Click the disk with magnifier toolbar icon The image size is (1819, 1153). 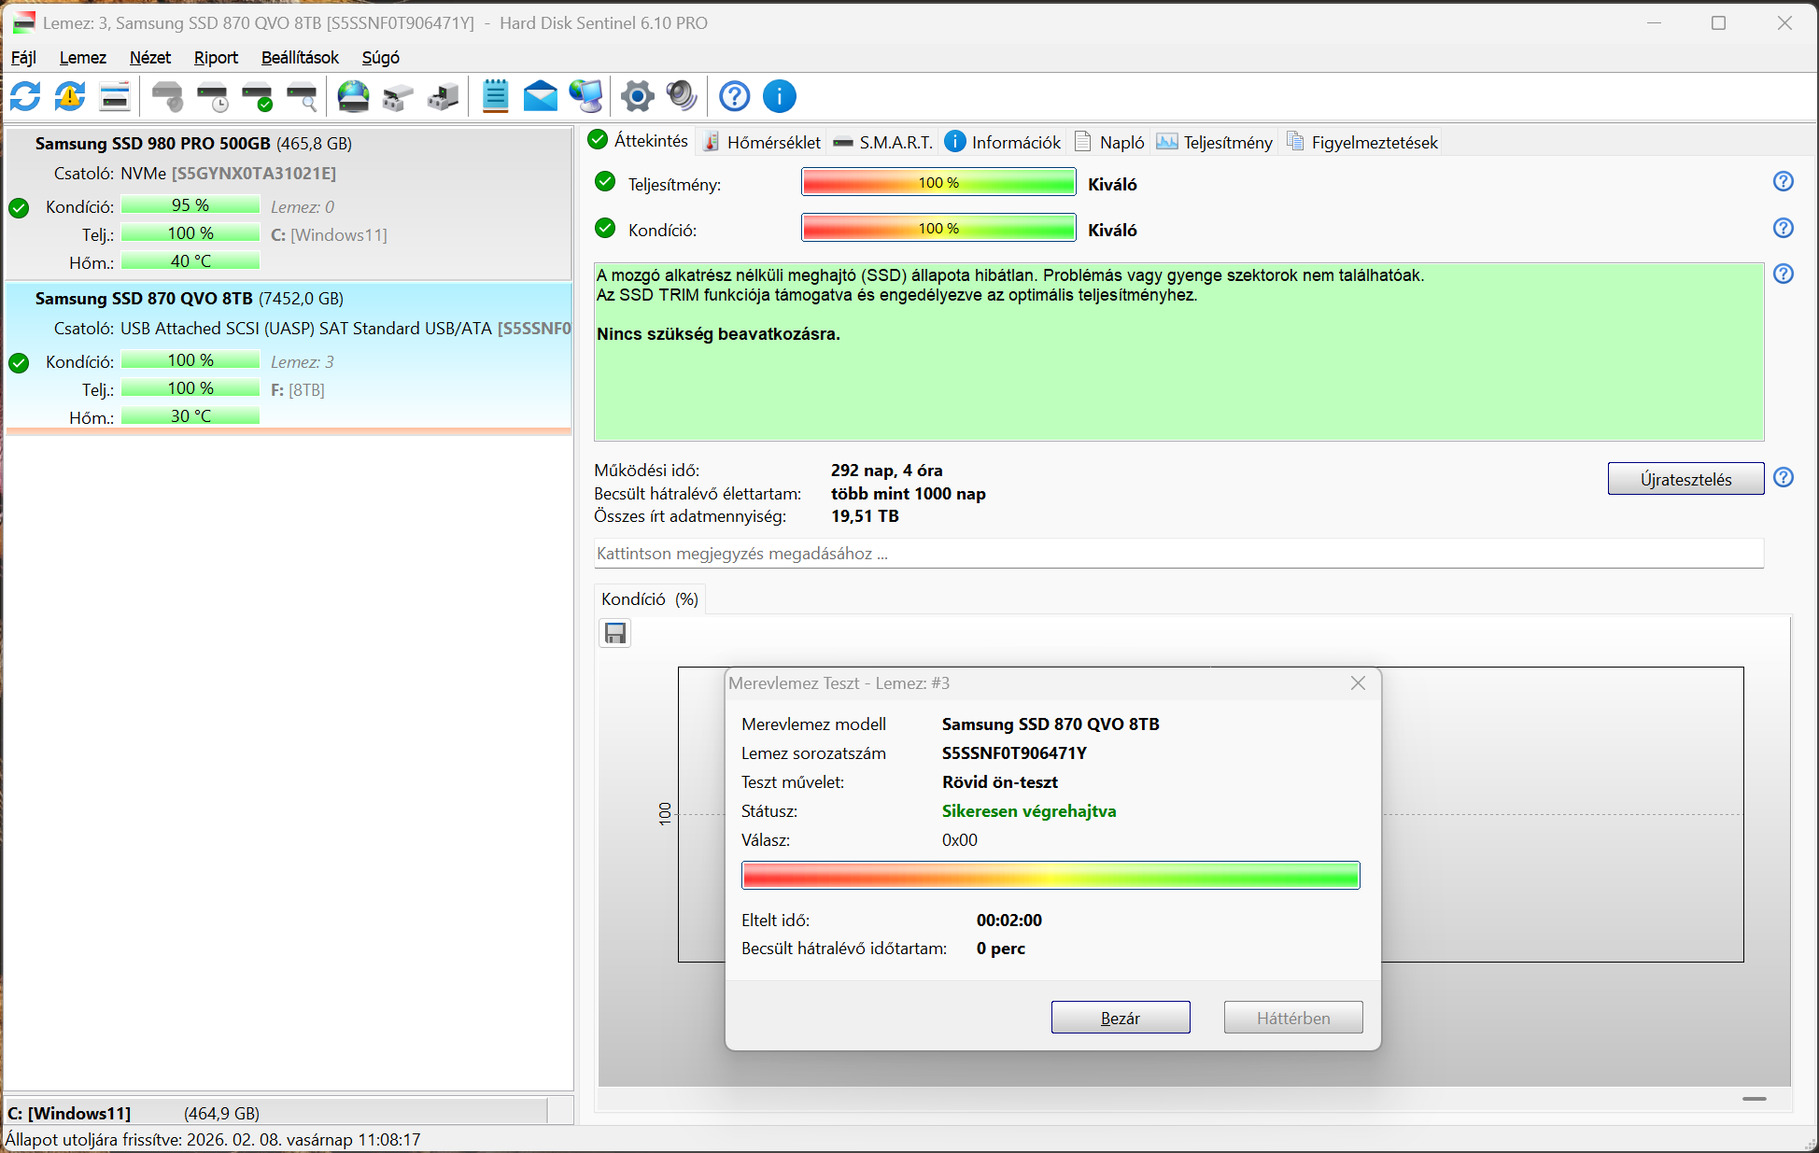pos(302,96)
